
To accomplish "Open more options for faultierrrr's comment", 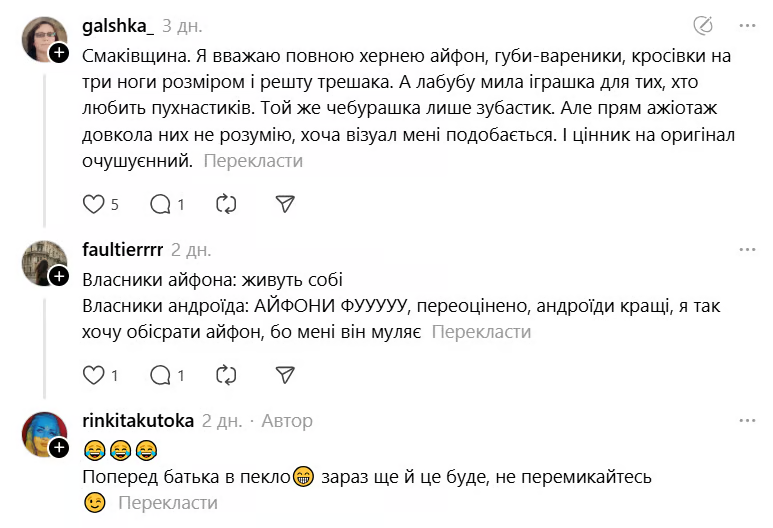I will pyautogui.click(x=747, y=249).
